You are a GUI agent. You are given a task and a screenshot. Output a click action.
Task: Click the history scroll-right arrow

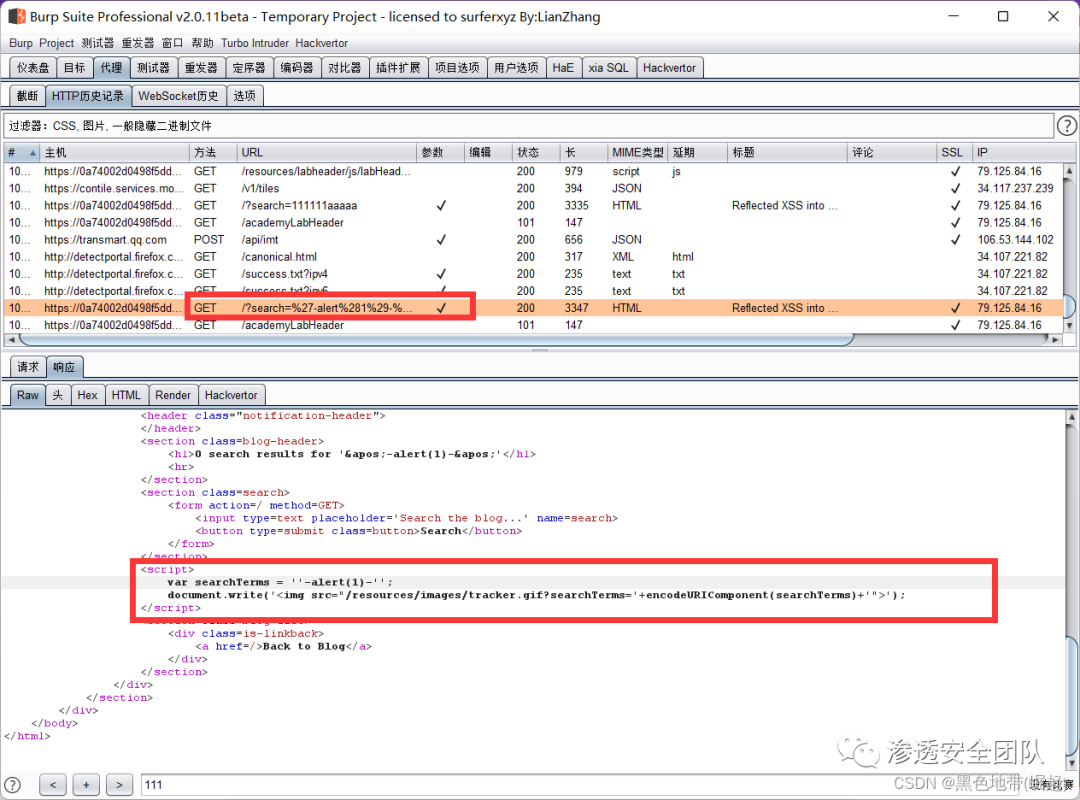click(1055, 340)
